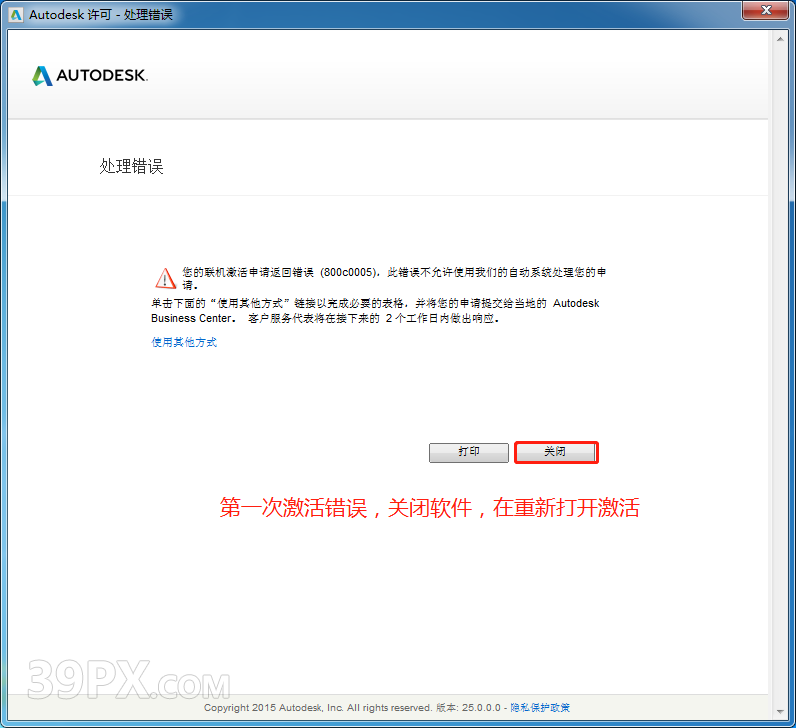Click the red warning triangle icon
Viewport: 796px width, 728px height.
coord(165,278)
